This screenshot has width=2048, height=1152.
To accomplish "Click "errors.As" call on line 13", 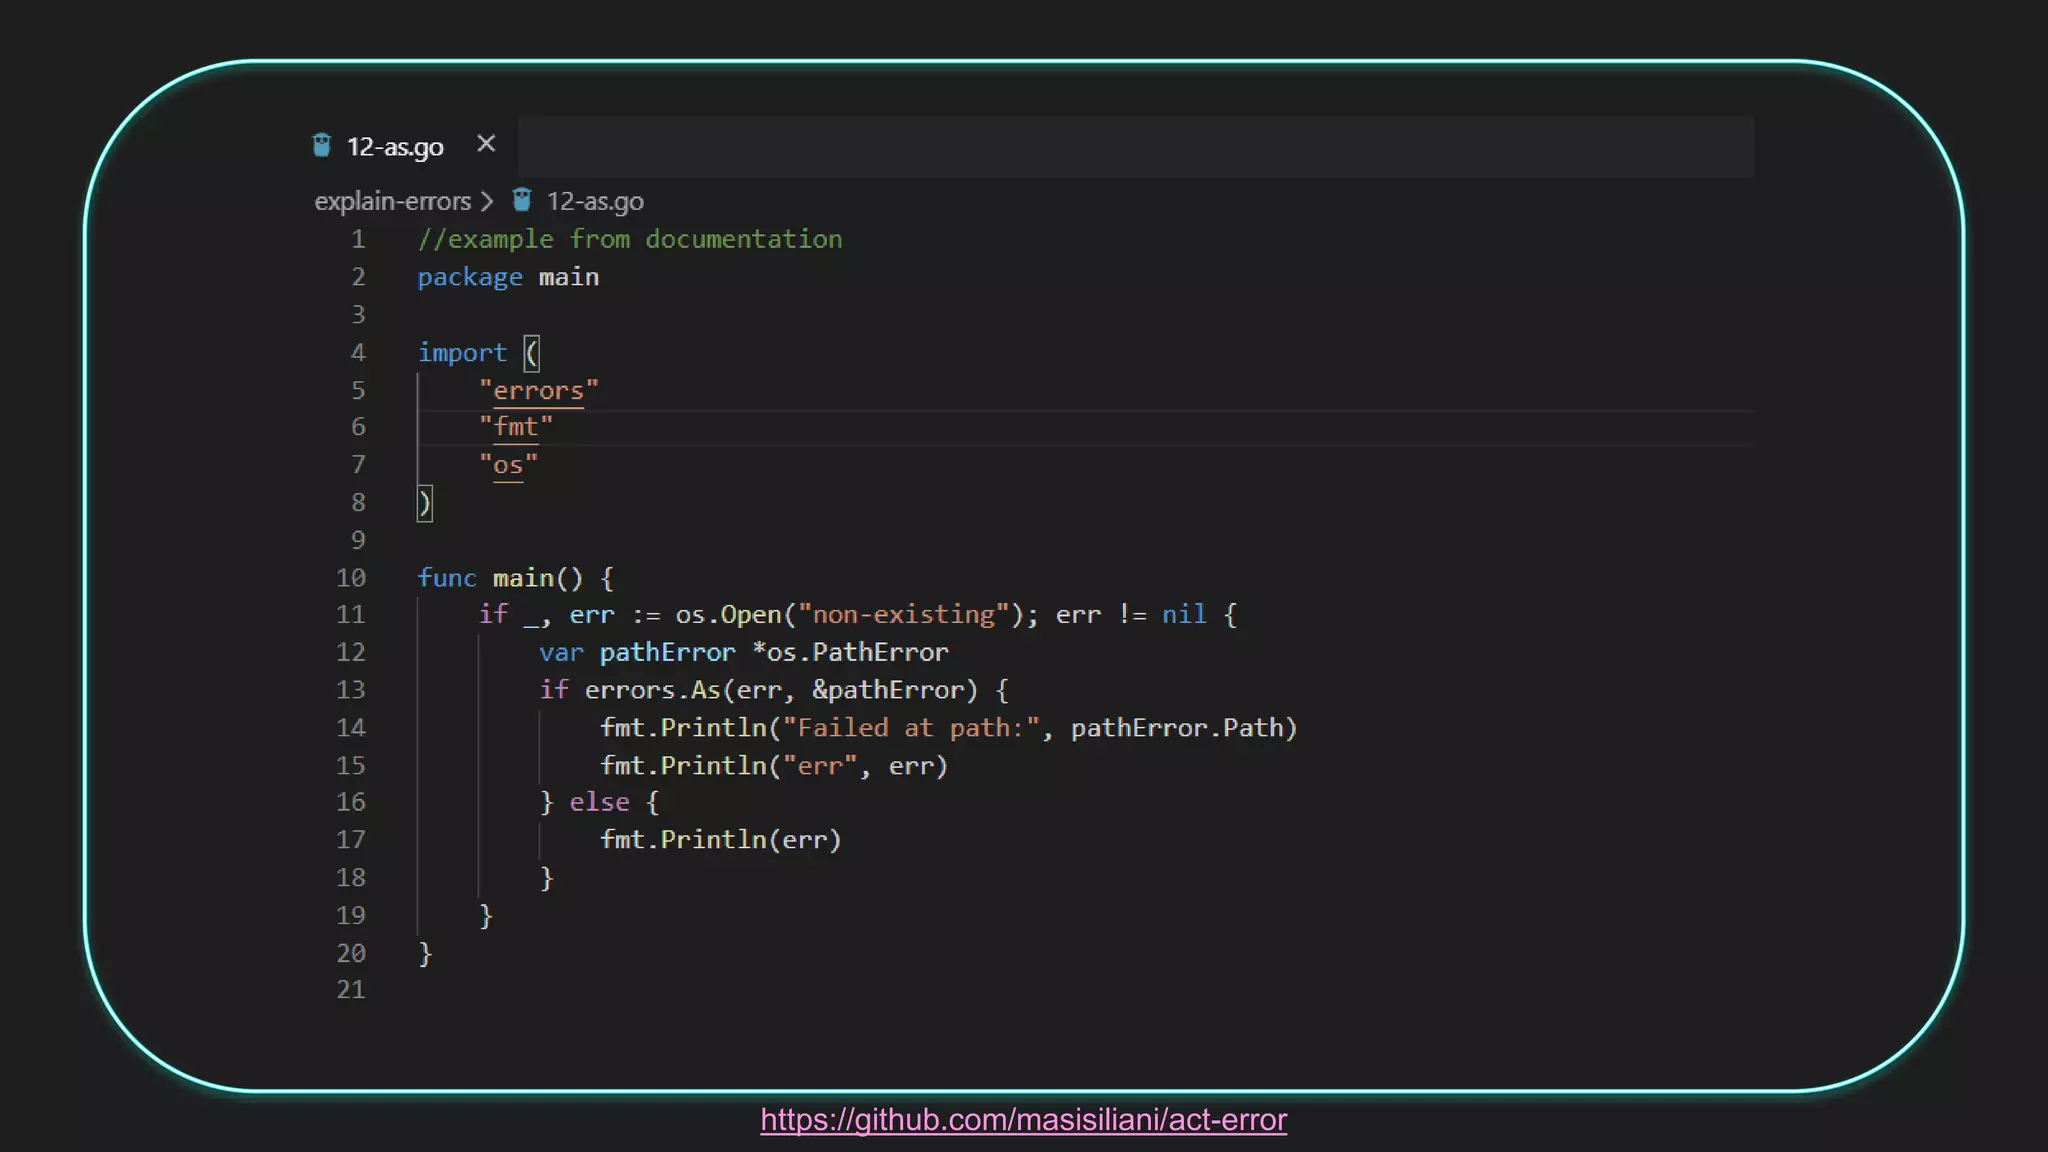I will coord(652,690).
